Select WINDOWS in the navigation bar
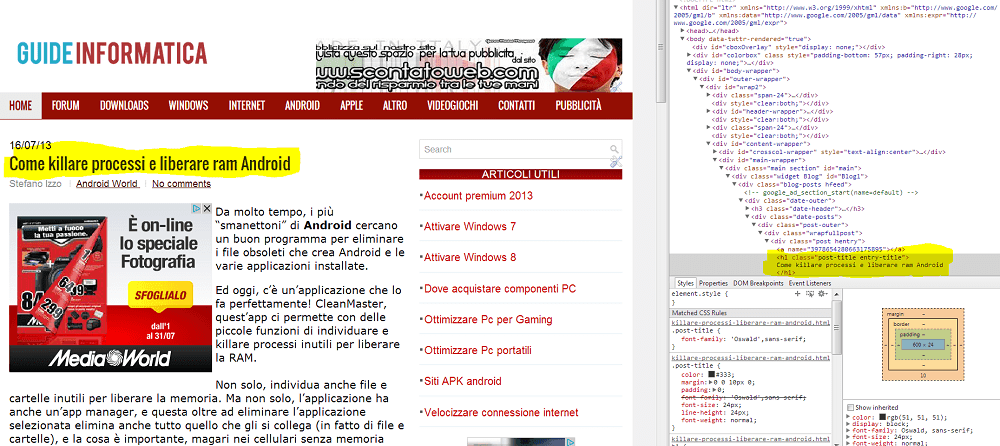This screenshot has height=446, width=1000. pyautogui.click(x=188, y=105)
